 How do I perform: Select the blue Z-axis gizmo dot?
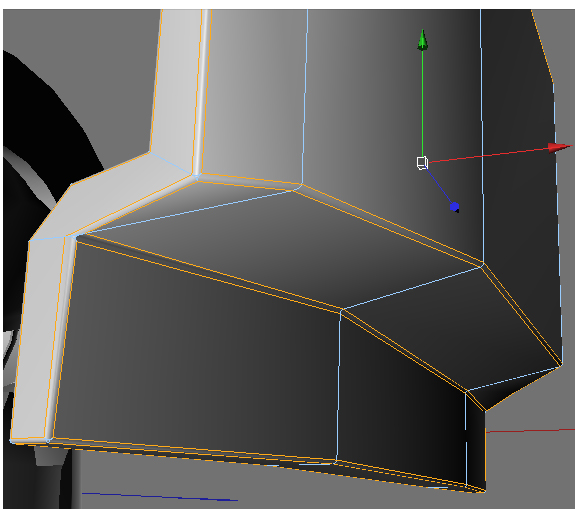coord(455,207)
